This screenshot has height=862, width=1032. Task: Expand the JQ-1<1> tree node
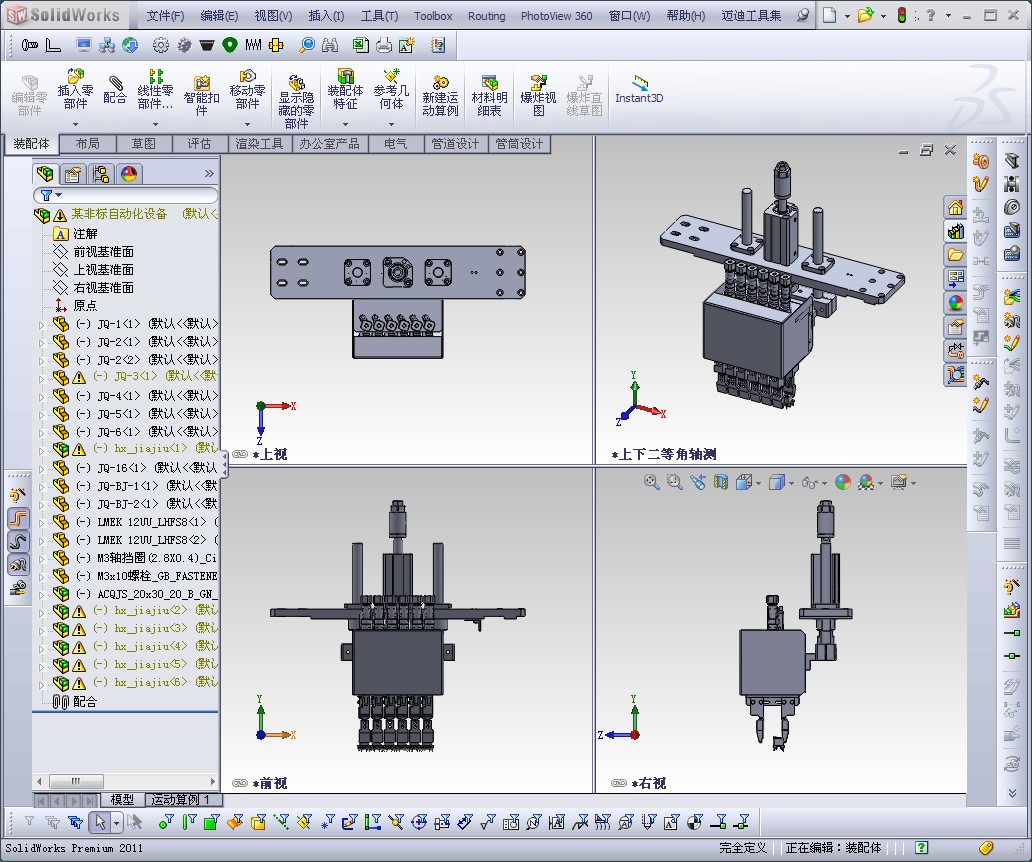pyautogui.click(x=41, y=324)
